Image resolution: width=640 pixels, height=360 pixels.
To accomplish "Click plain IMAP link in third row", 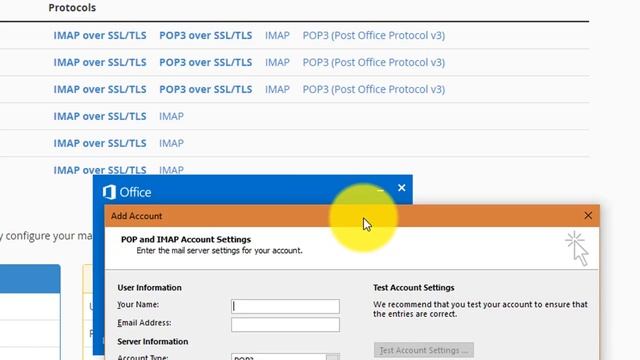I will 277,89.
